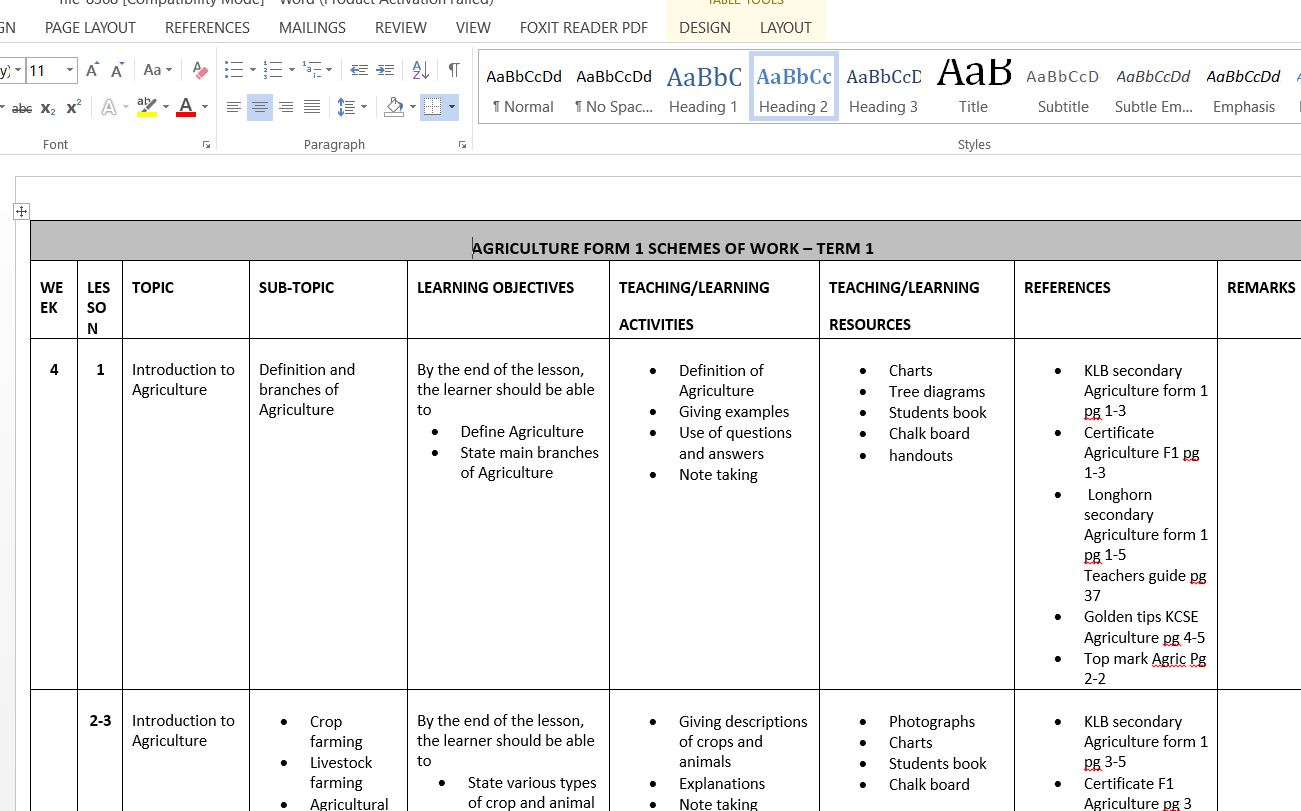Open line and paragraph spacing options
The width and height of the screenshot is (1301, 811).
346,107
